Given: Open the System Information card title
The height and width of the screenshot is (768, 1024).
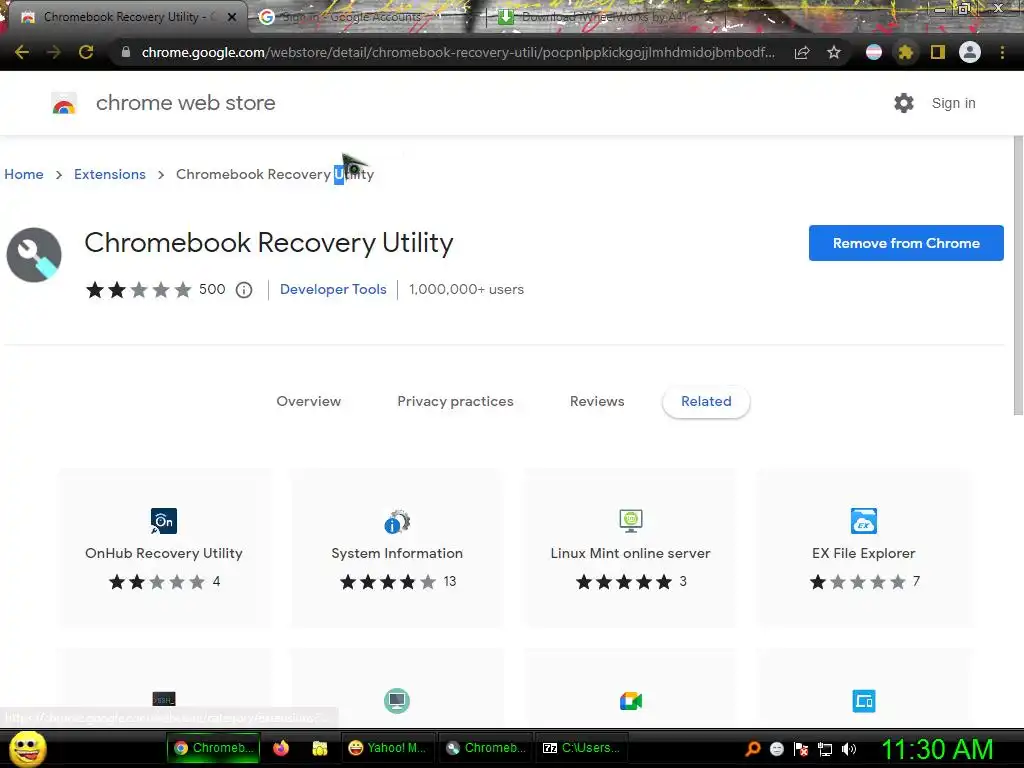Looking at the screenshot, I should (x=397, y=553).
